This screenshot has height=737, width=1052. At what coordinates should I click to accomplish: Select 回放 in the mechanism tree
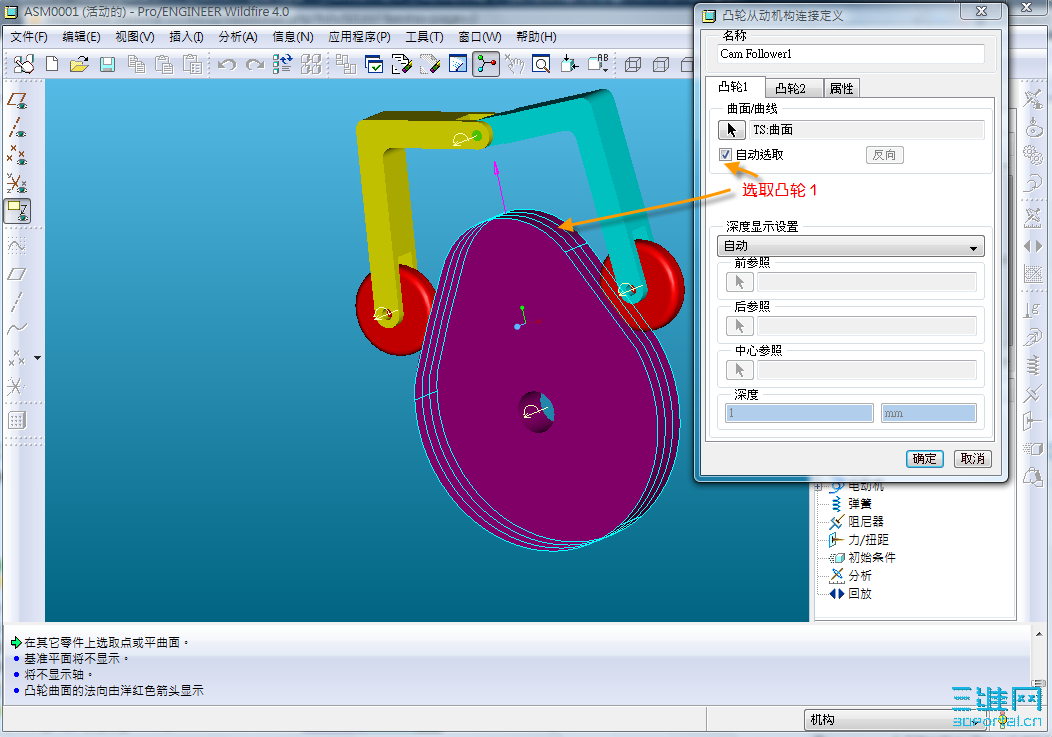[859, 593]
